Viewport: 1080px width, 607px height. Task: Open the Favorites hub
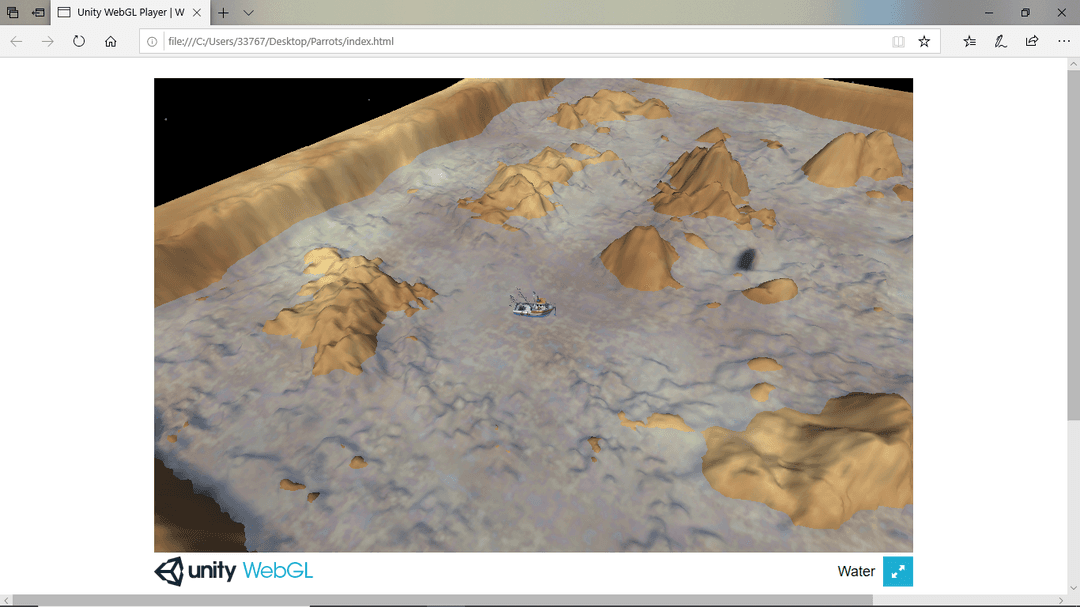tap(969, 42)
